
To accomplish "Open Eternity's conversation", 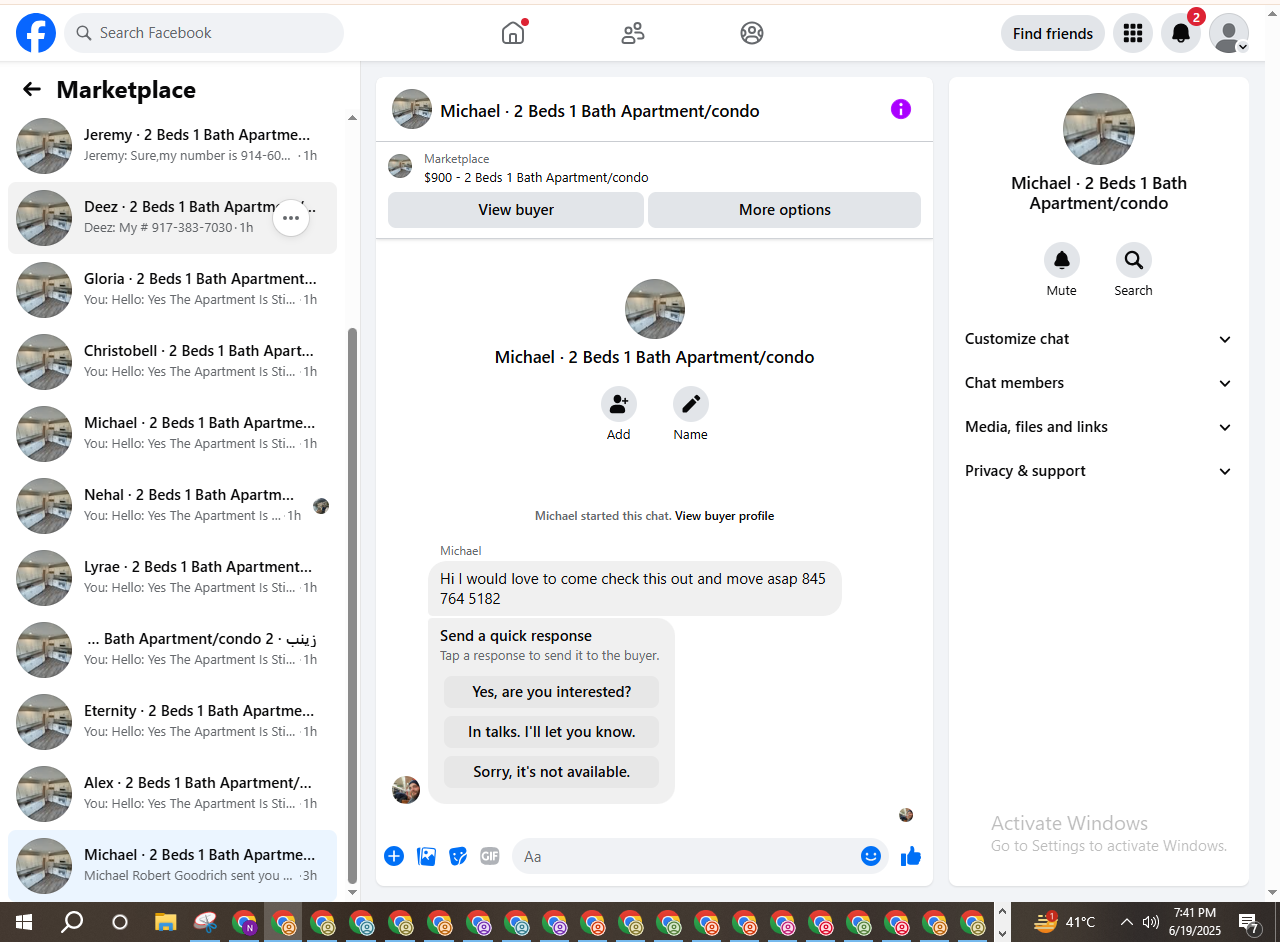I will [x=172, y=721].
